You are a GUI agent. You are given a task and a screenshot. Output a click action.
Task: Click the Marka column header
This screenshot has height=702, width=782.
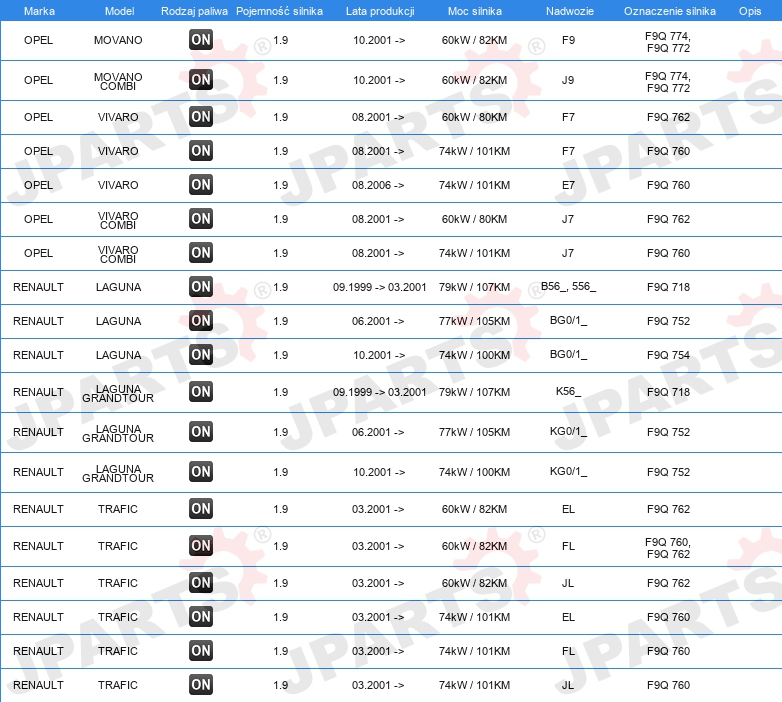(x=39, y=11)
